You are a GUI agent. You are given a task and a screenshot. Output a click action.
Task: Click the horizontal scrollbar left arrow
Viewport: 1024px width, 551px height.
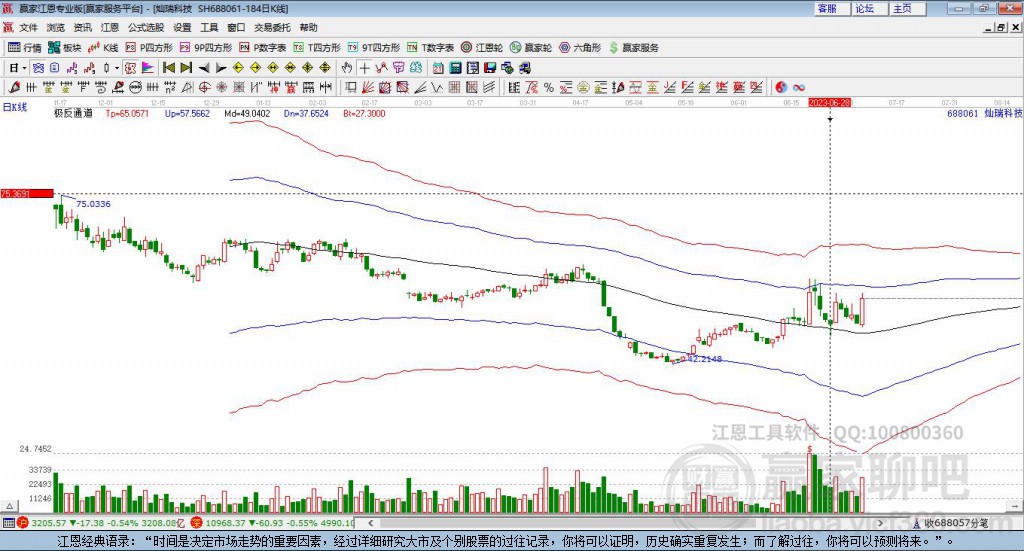coord(370,523)
